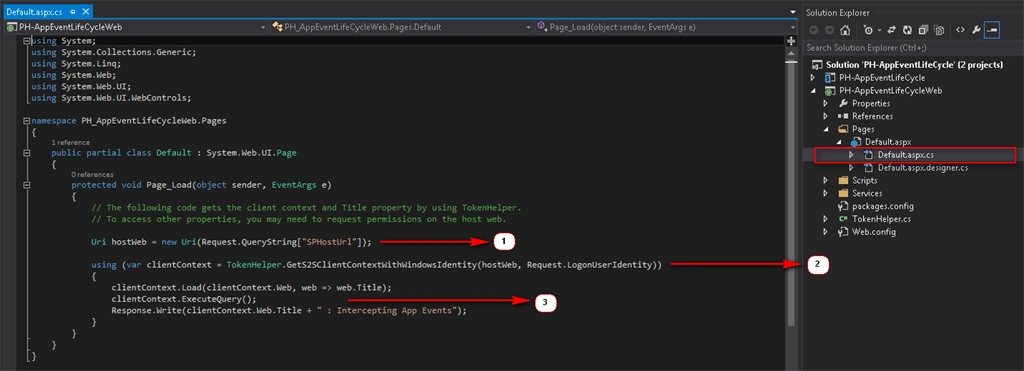Click the Solution Explorer panel title
Screen dimensions: 1024x371
click(x=837, y=12)
